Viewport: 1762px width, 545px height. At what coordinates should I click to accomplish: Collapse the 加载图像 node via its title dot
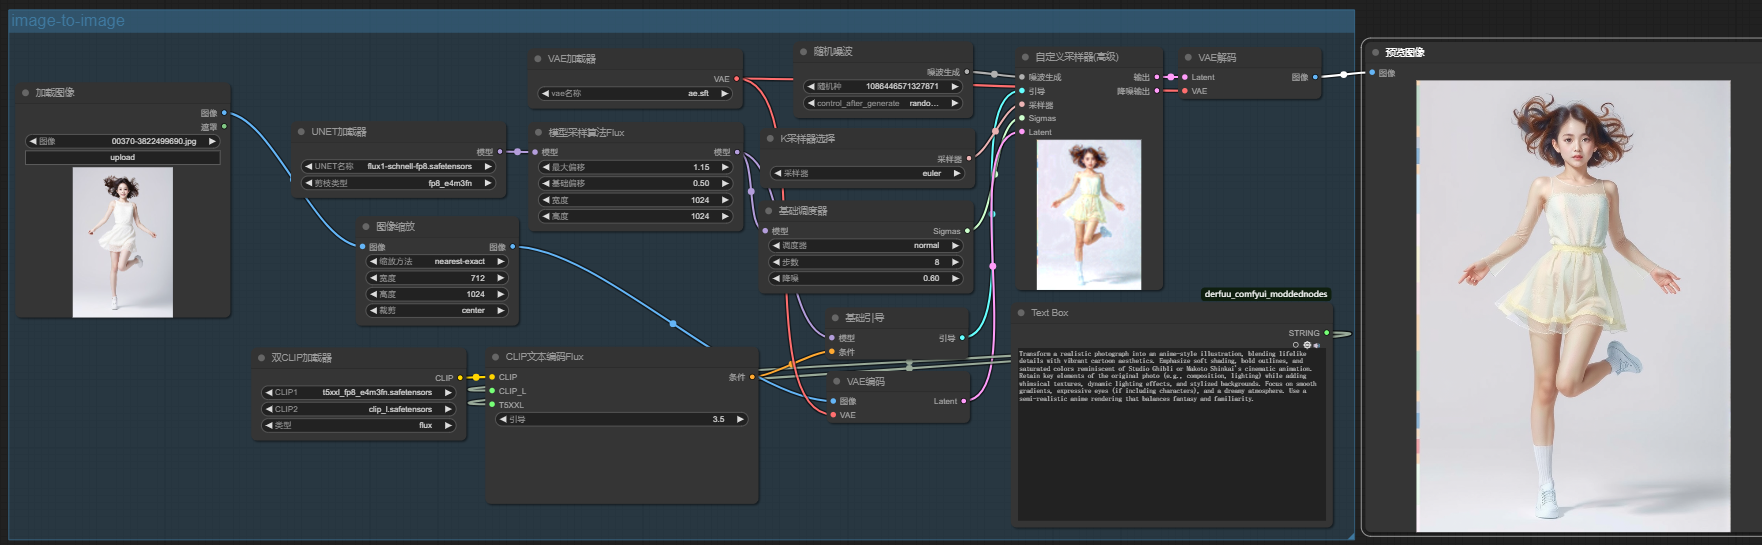point(25,93)
